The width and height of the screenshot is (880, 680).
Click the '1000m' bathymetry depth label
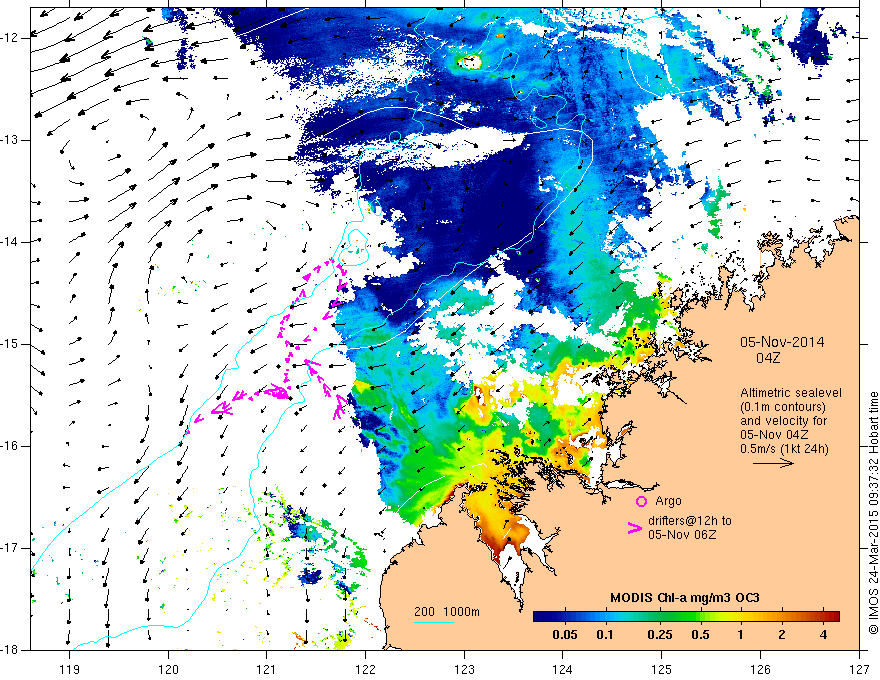462,612
